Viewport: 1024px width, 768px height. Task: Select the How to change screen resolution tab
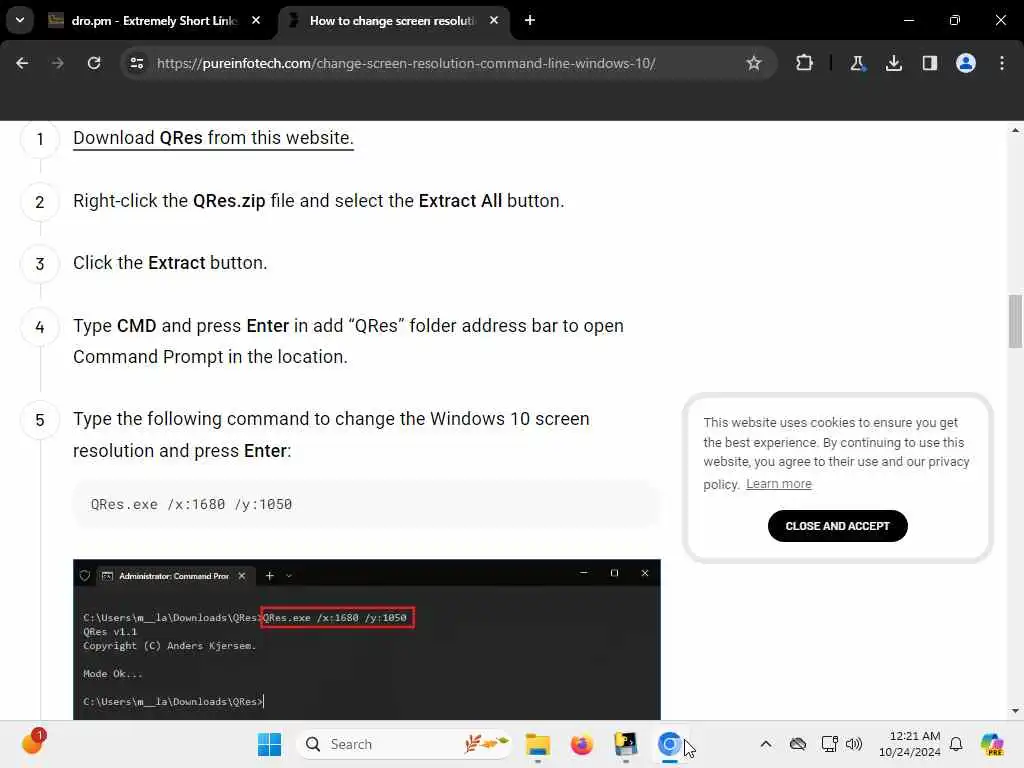tap(392, 21)
